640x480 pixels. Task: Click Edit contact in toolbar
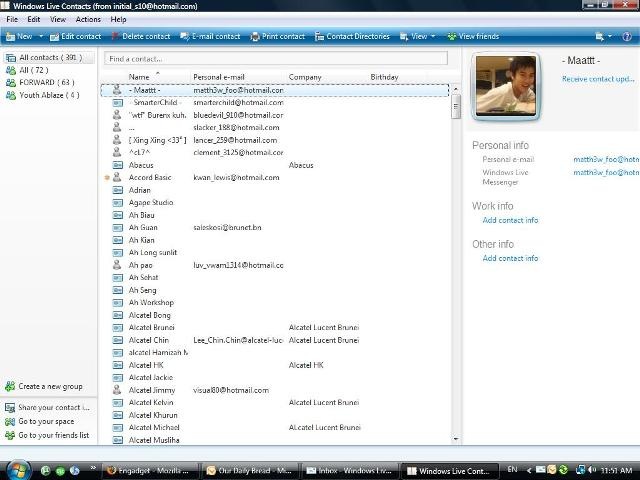[x=76, y=36]
